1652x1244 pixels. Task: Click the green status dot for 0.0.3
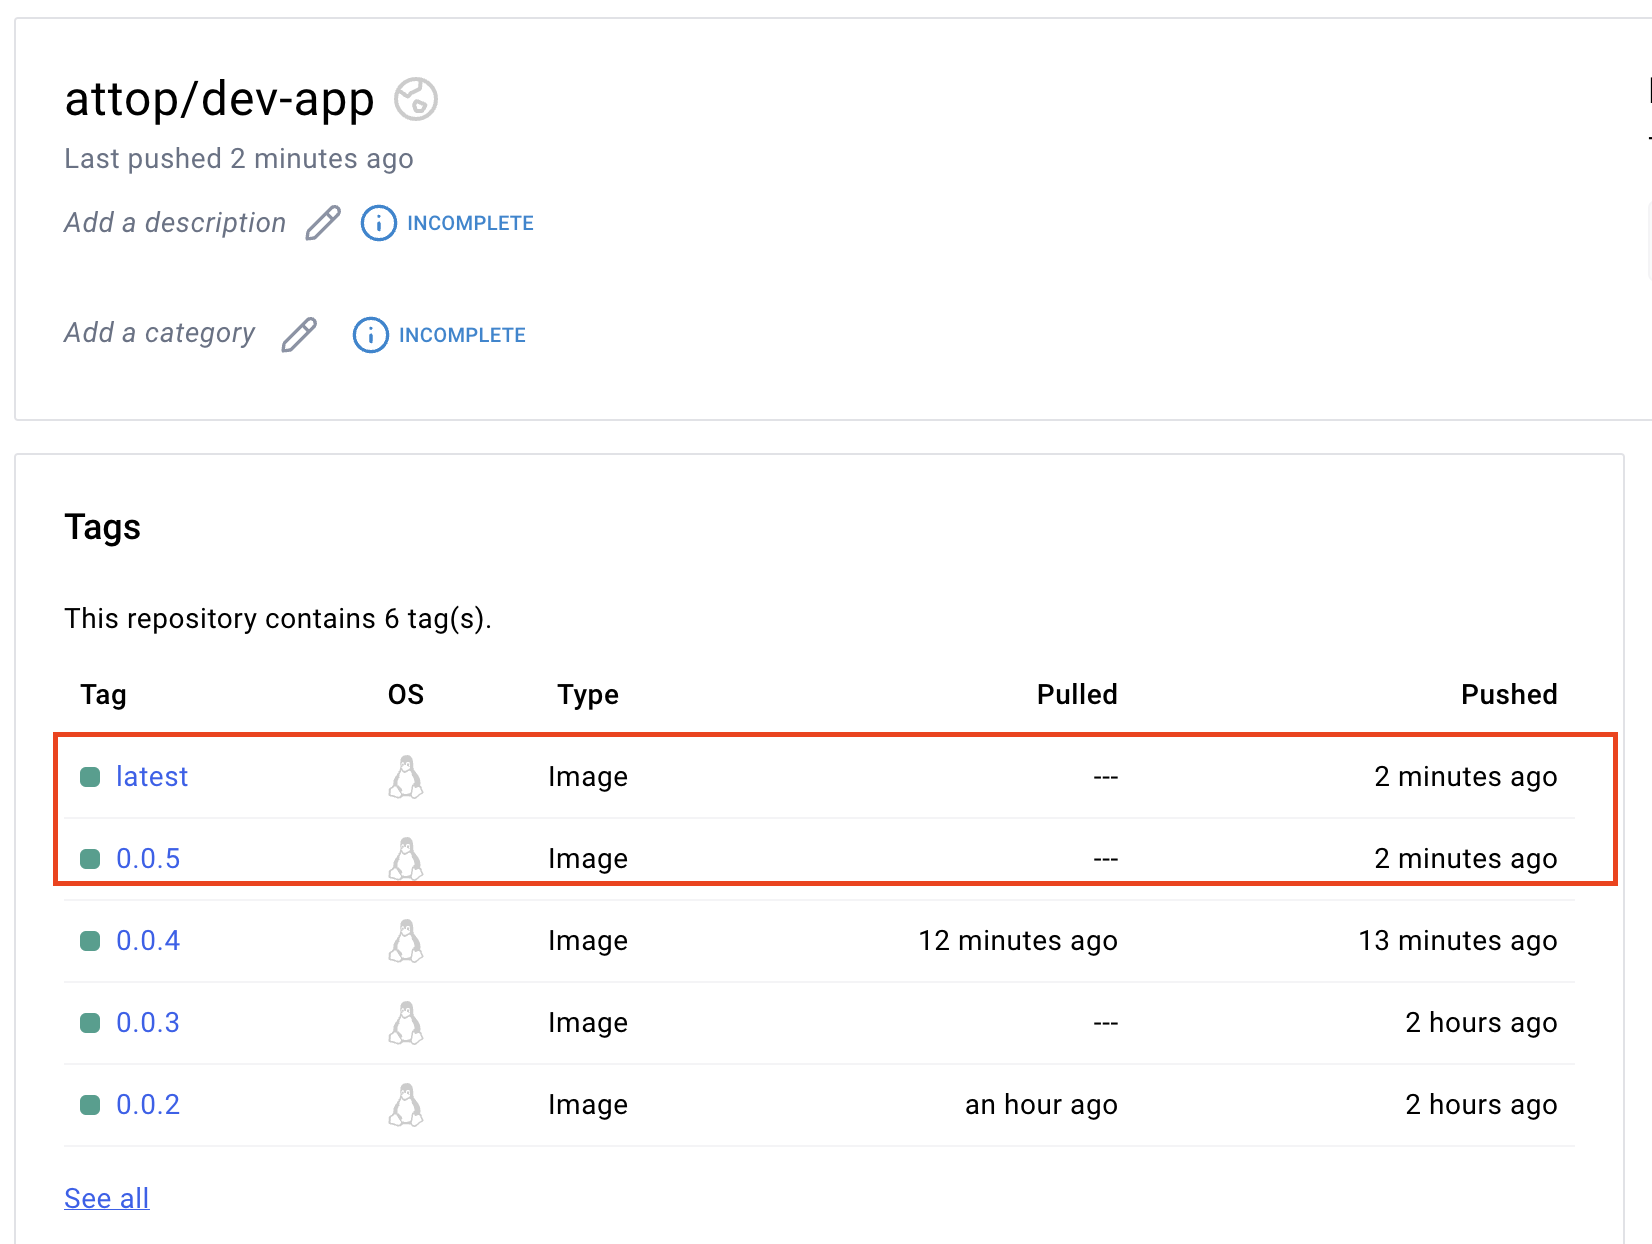click(x=90, y=1023)
